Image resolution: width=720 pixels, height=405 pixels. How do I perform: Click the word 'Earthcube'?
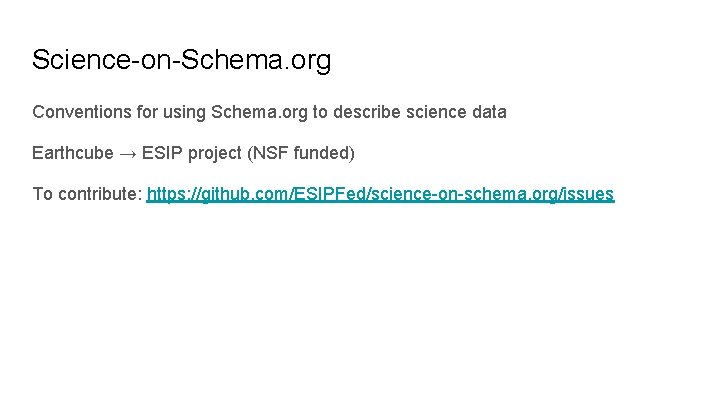72,153
